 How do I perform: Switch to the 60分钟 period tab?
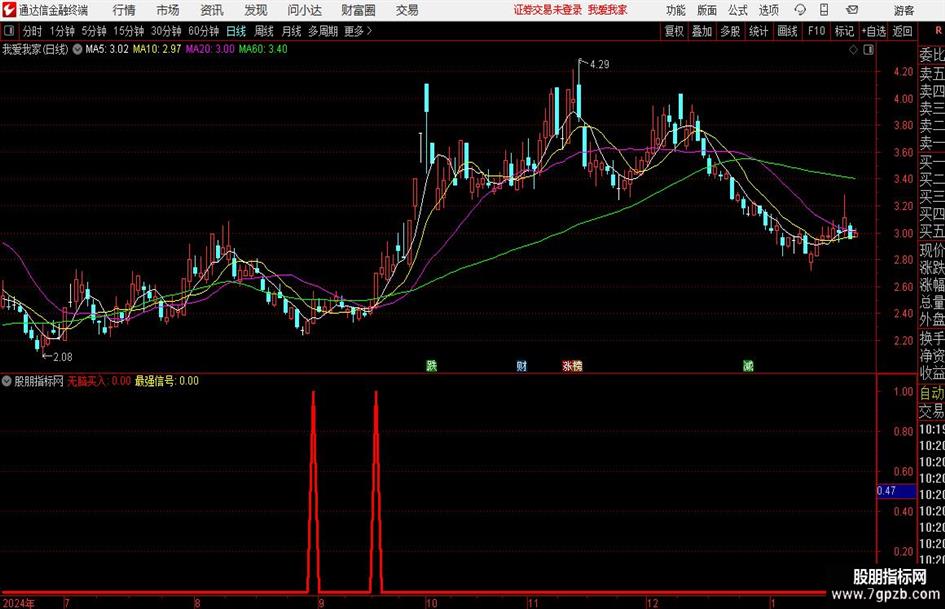(204, 31)
